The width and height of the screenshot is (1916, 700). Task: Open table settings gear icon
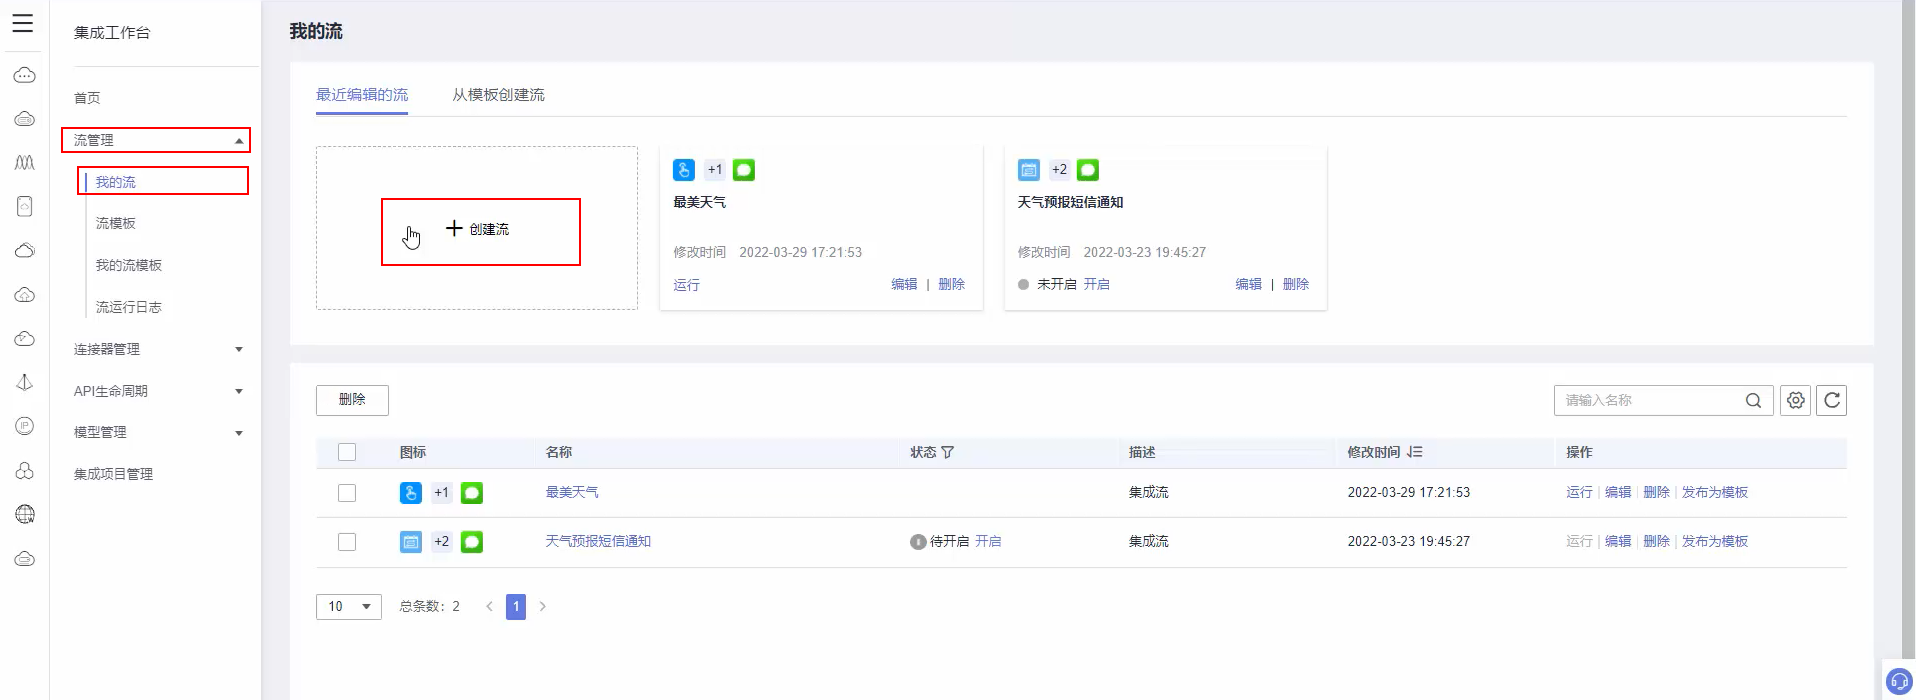tap(1796, 400)
